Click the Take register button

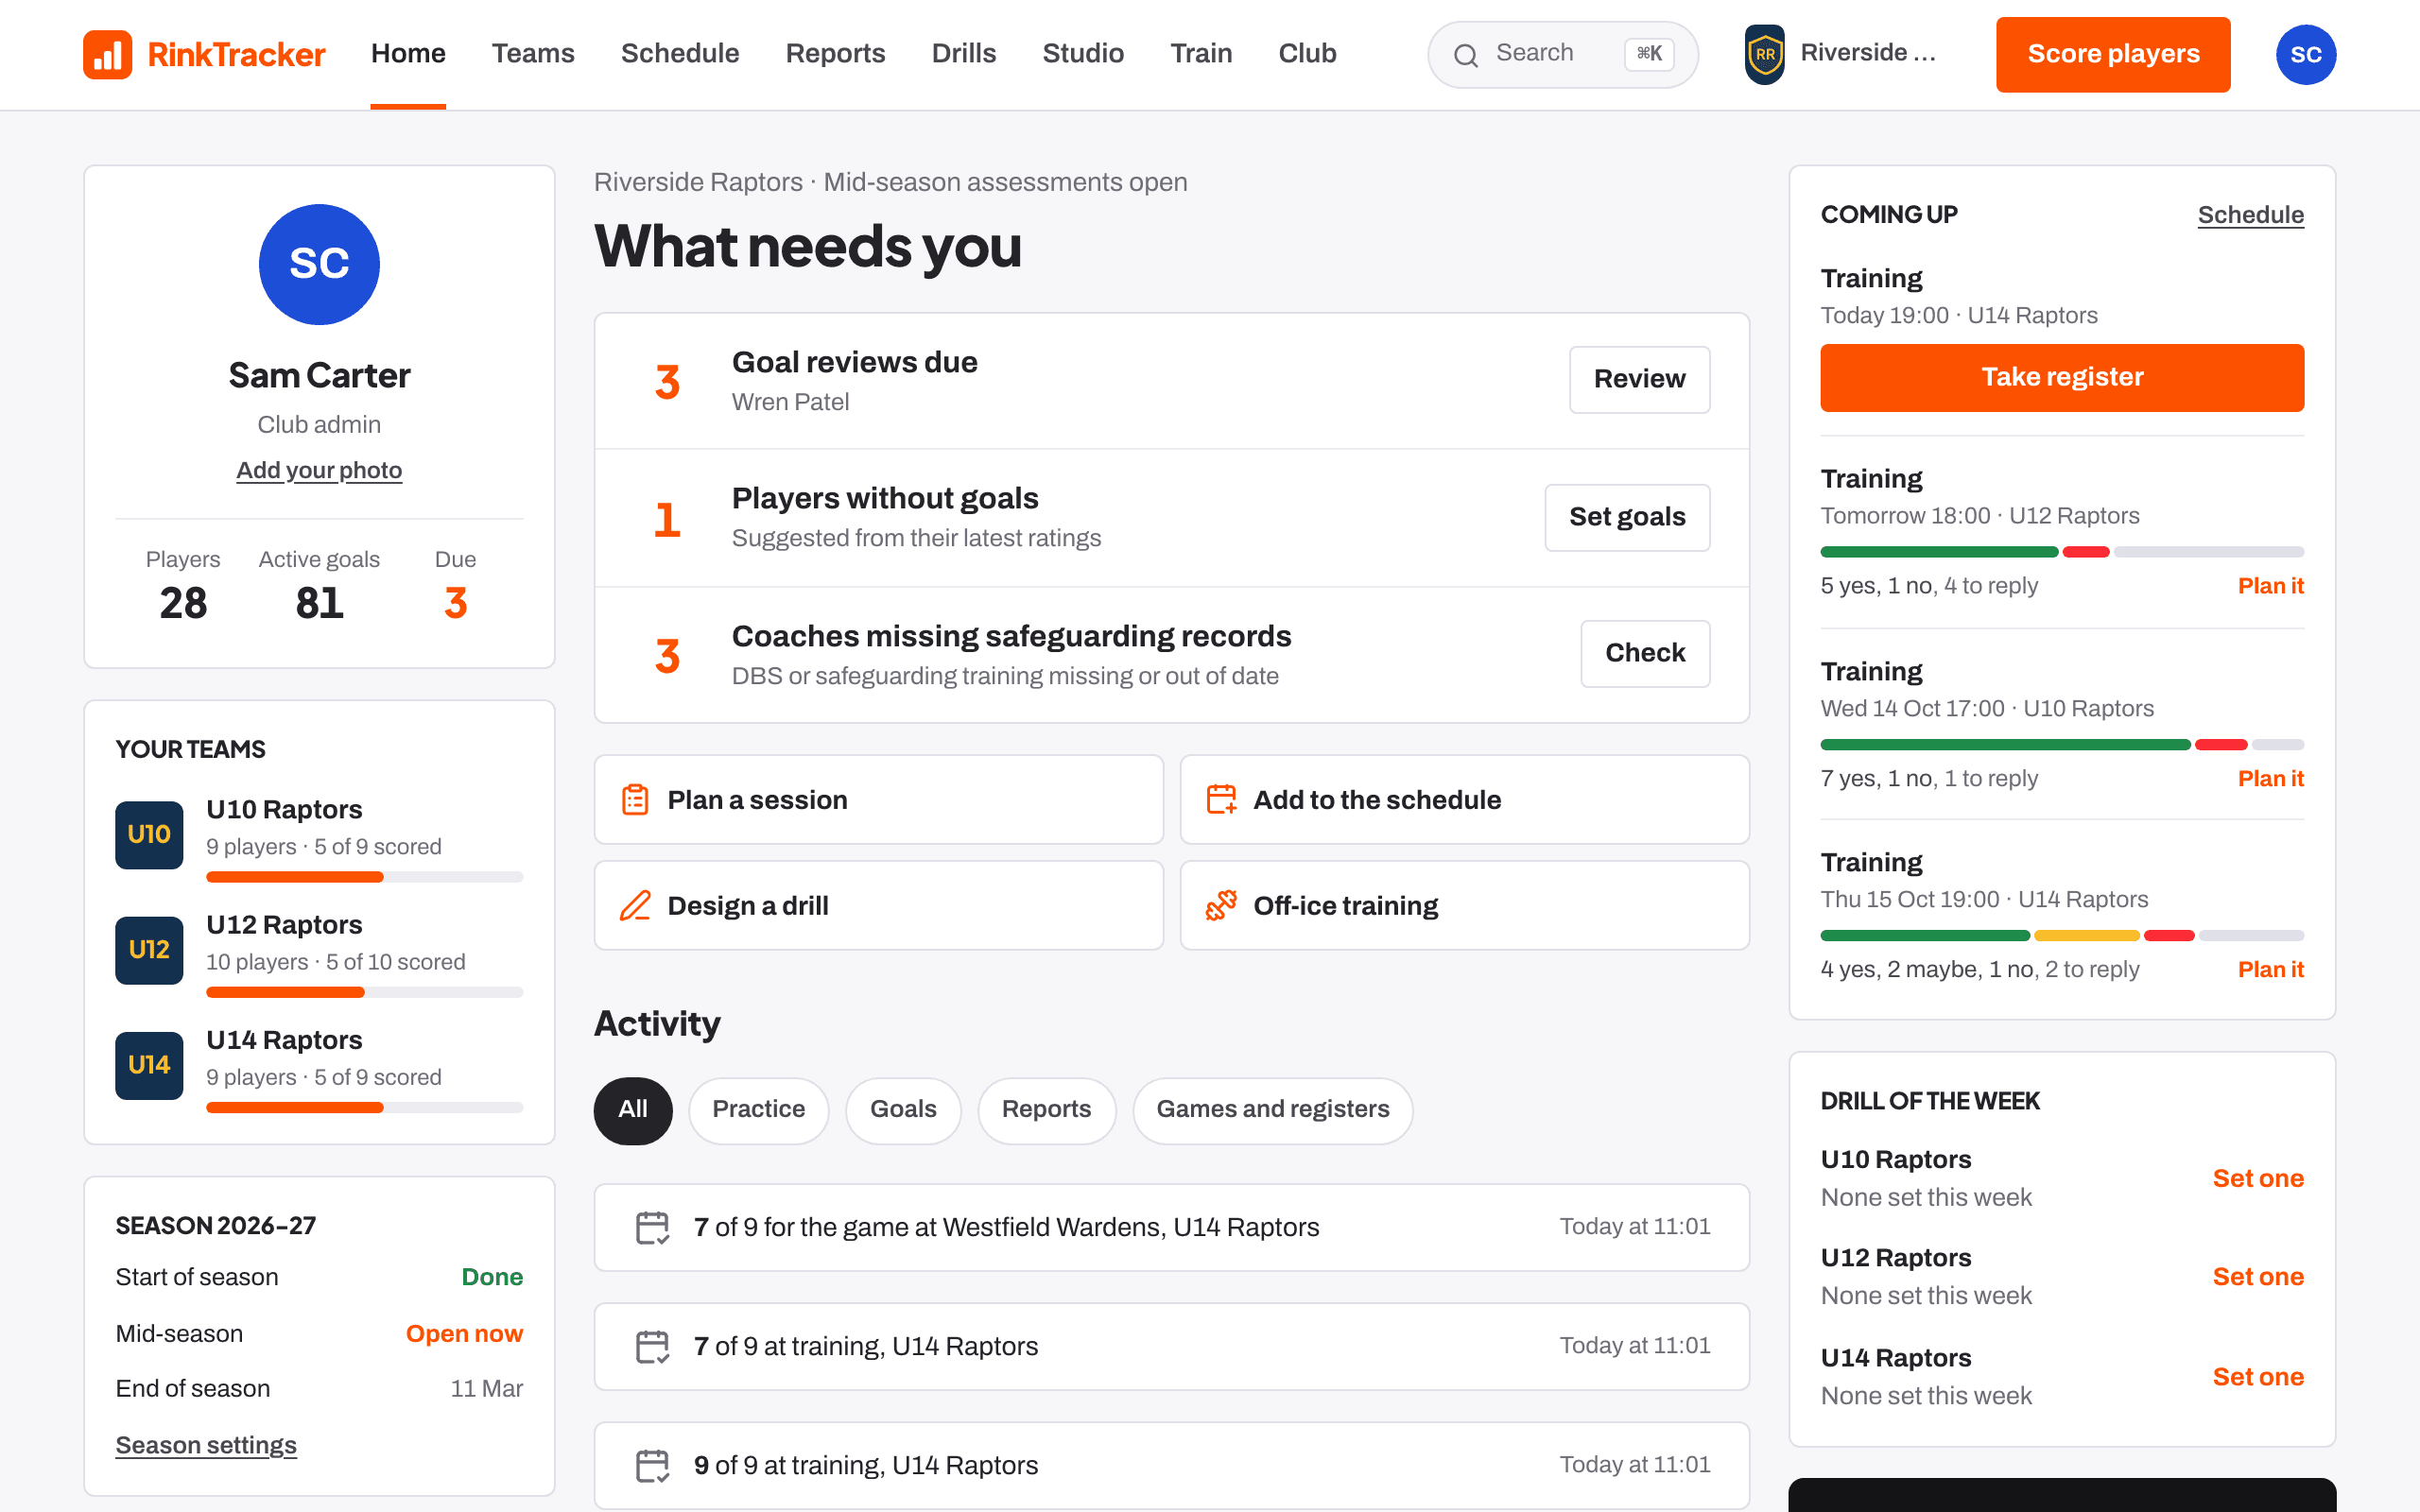point(2062,377)
